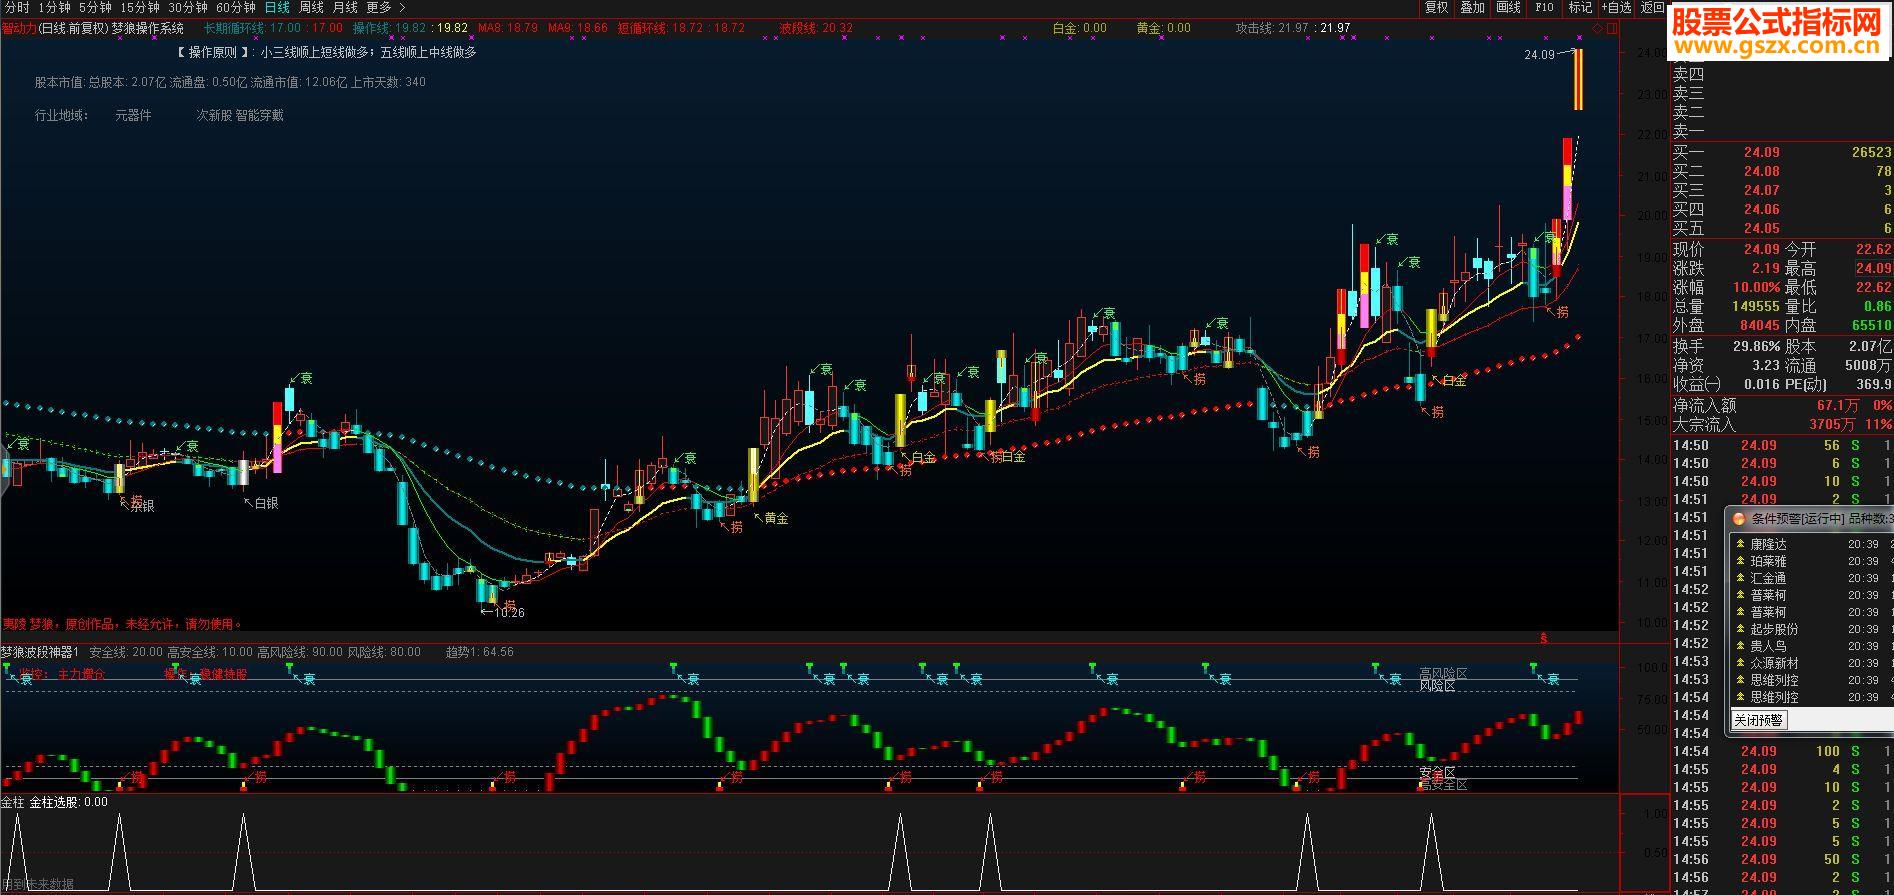The width and height of the screenshot is (1894, 895).
Task: Click the 次新股 sector label
Action: click(x=214, y=116)
